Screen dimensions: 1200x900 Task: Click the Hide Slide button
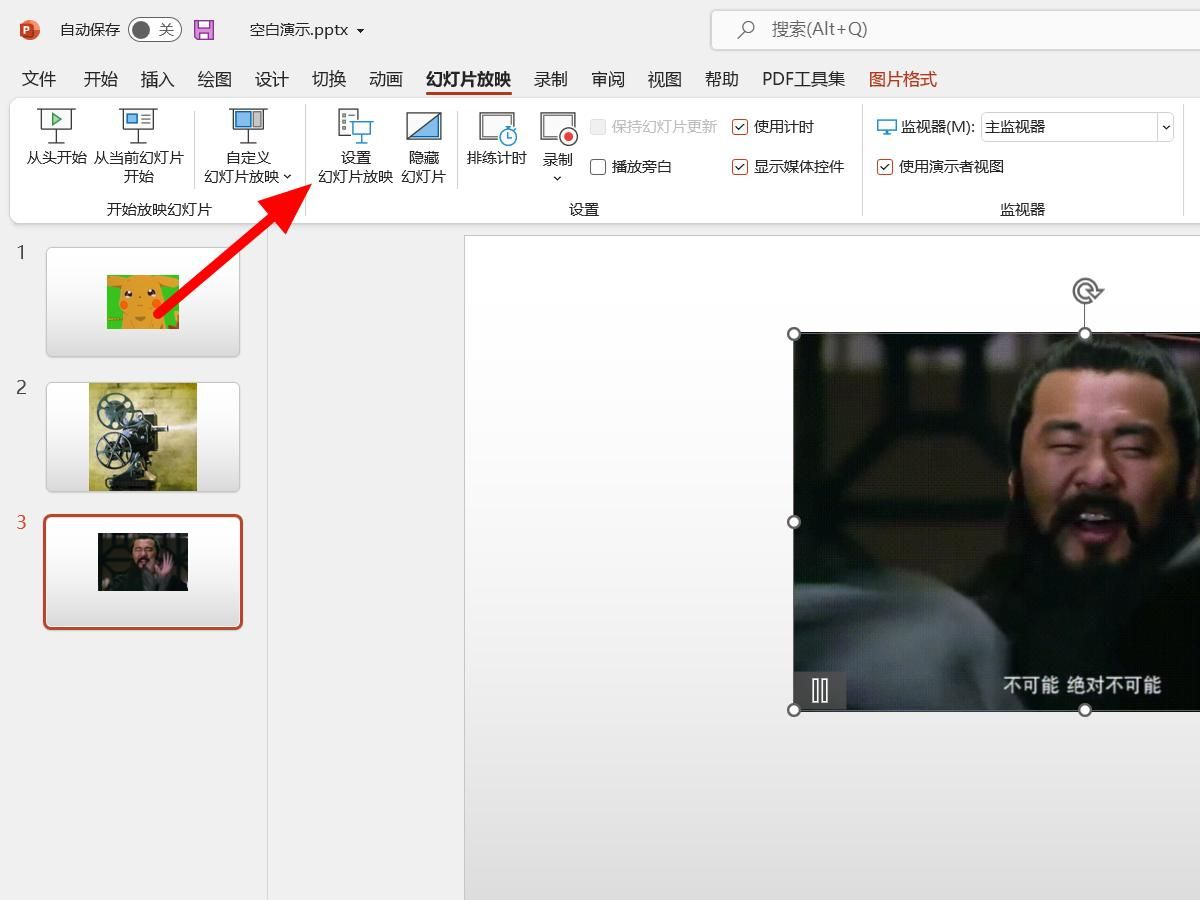pos(423,147)
